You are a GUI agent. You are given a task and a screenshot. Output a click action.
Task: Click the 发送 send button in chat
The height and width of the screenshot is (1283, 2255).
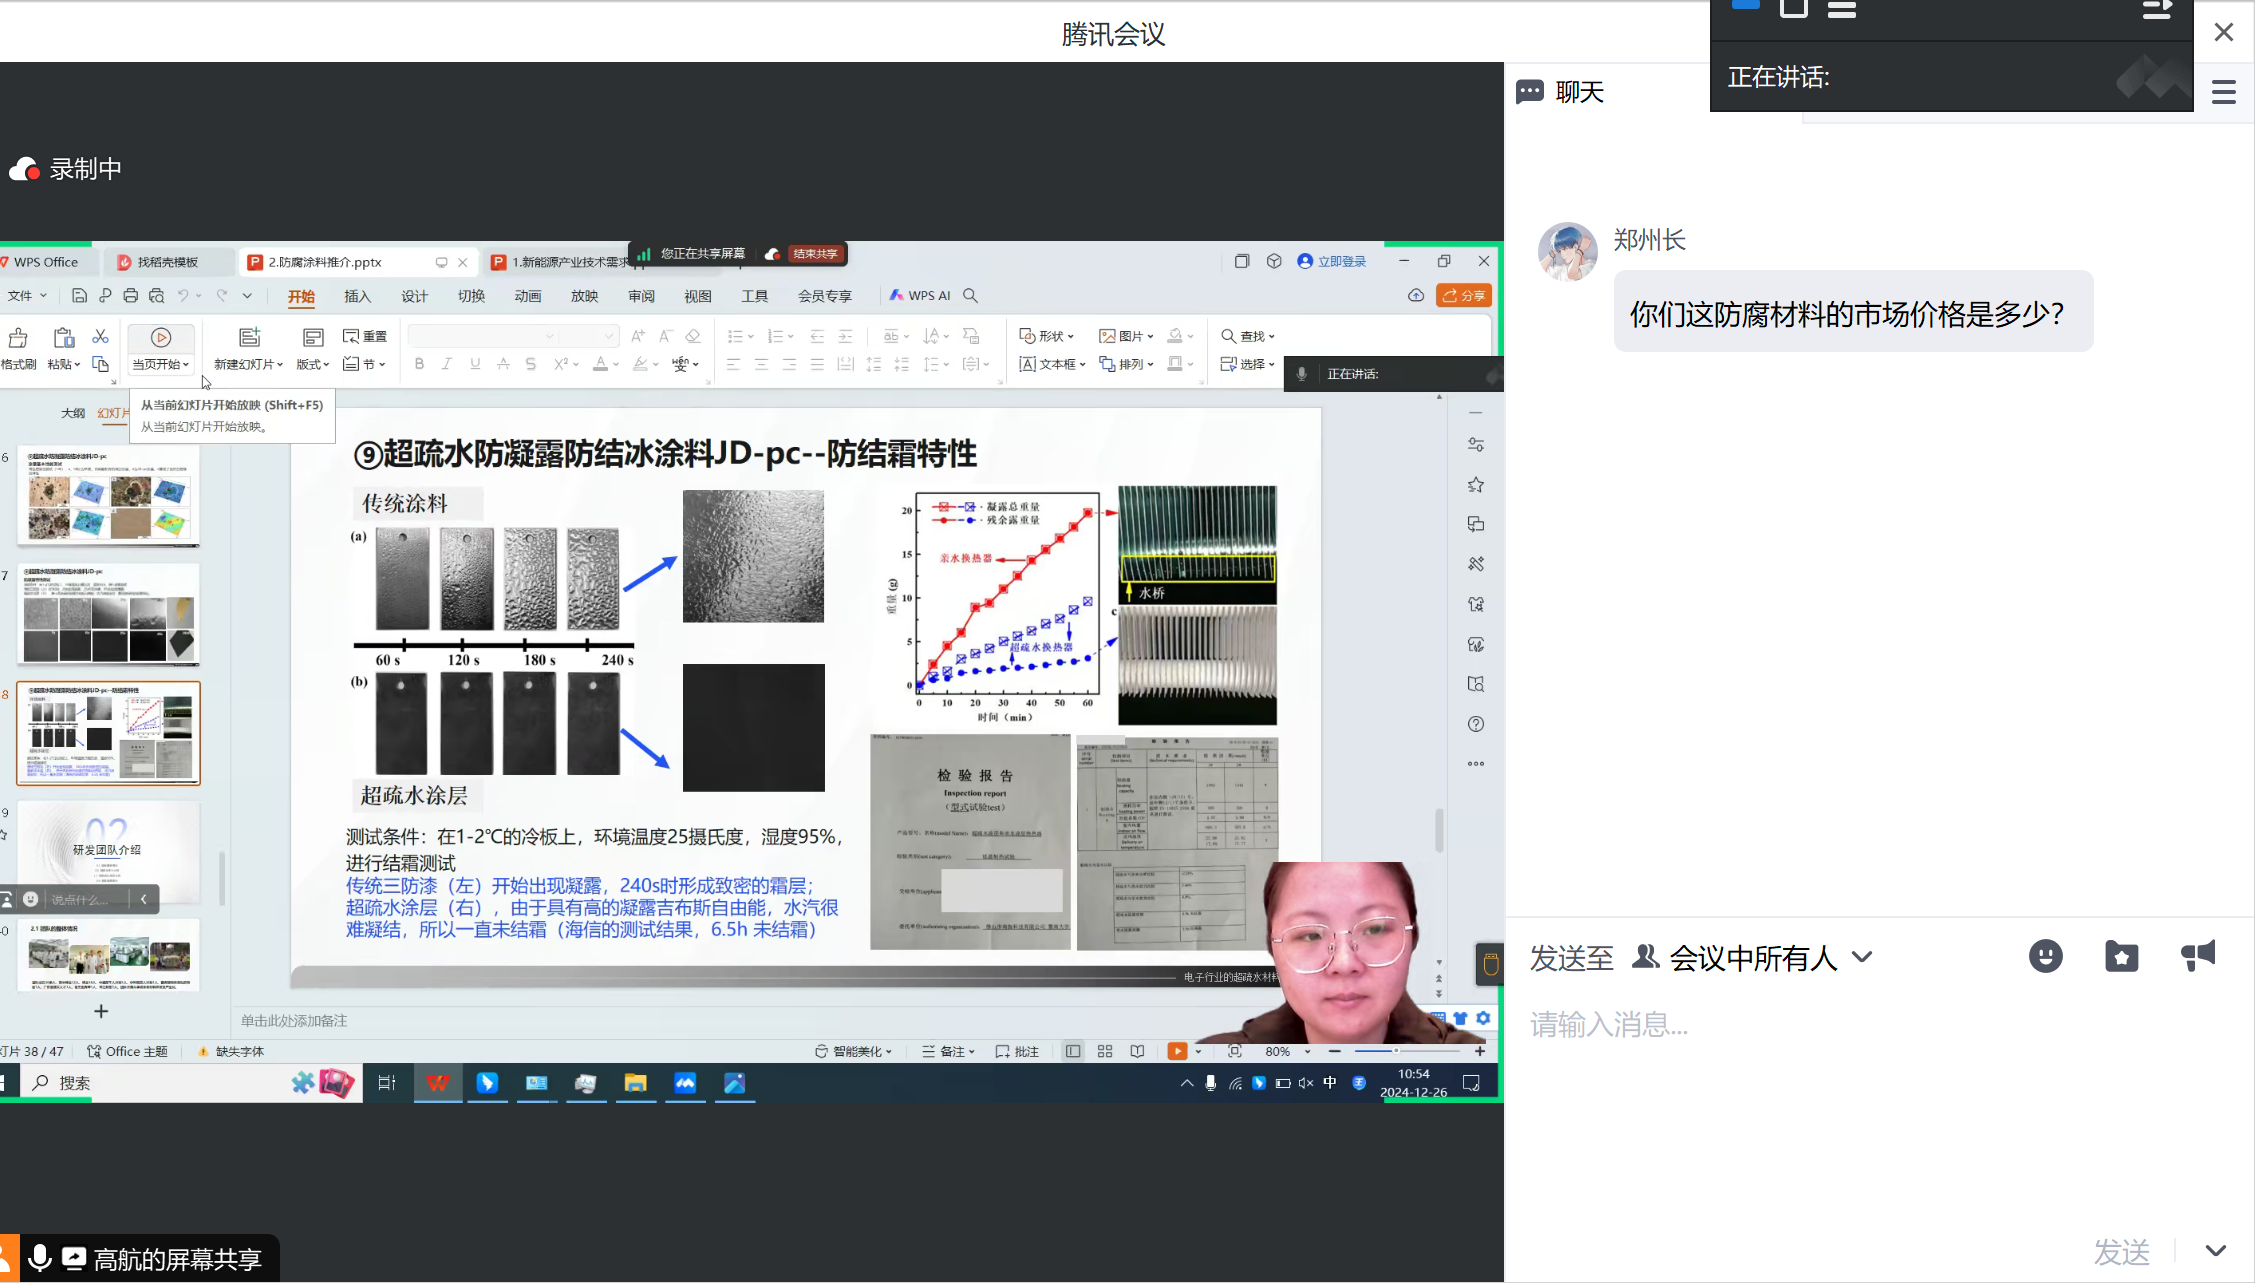coord(2122,1251)
